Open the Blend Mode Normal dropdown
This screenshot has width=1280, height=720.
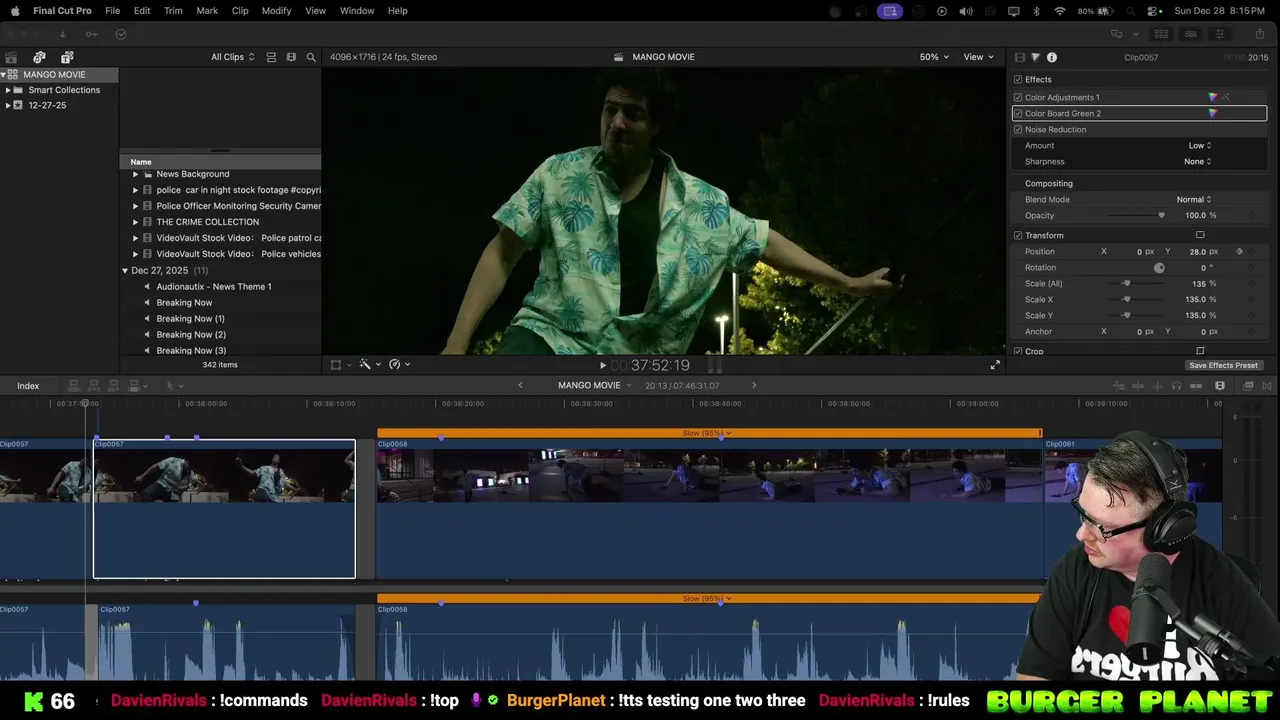pyautogui.click(x=1193, y=199)
